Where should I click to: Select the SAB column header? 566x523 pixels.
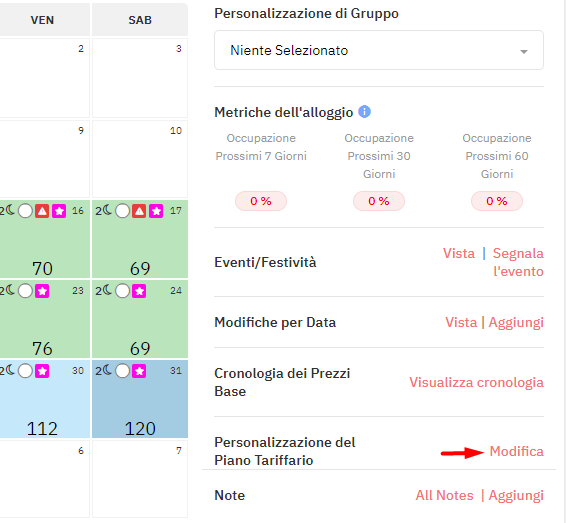[140, 20]
